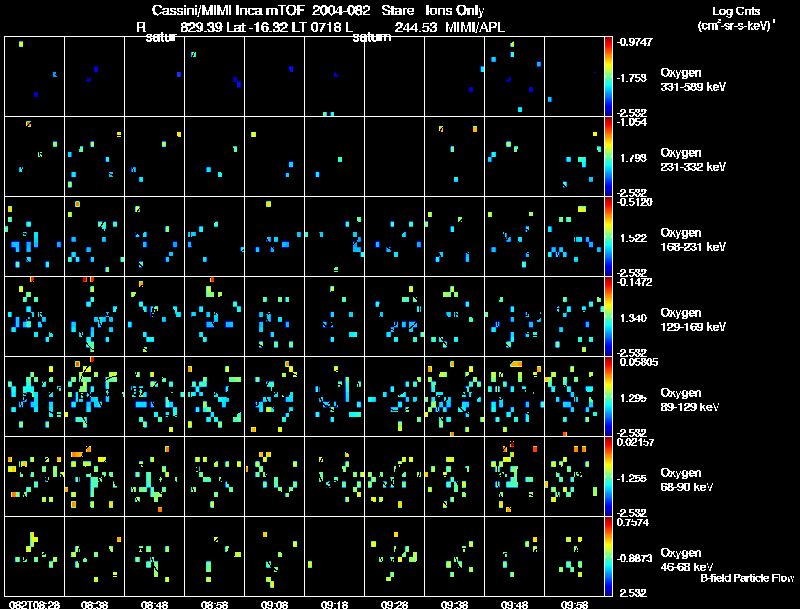Viewport: 800px width, 609px height.
Task: Click the '09:48' time axis label
Action: coord(514,604)
